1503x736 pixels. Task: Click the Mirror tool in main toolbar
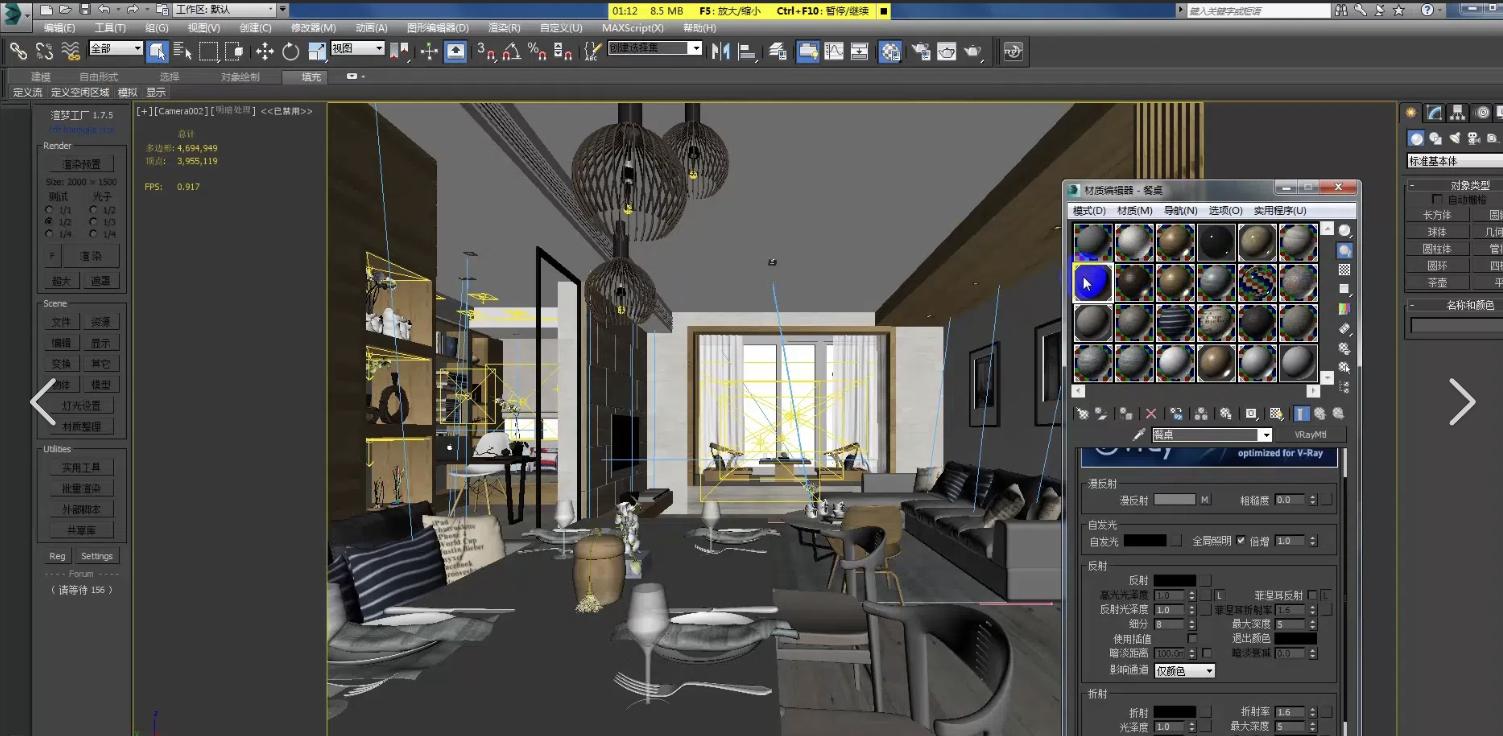pyautogui.click(x=720, y=52)
